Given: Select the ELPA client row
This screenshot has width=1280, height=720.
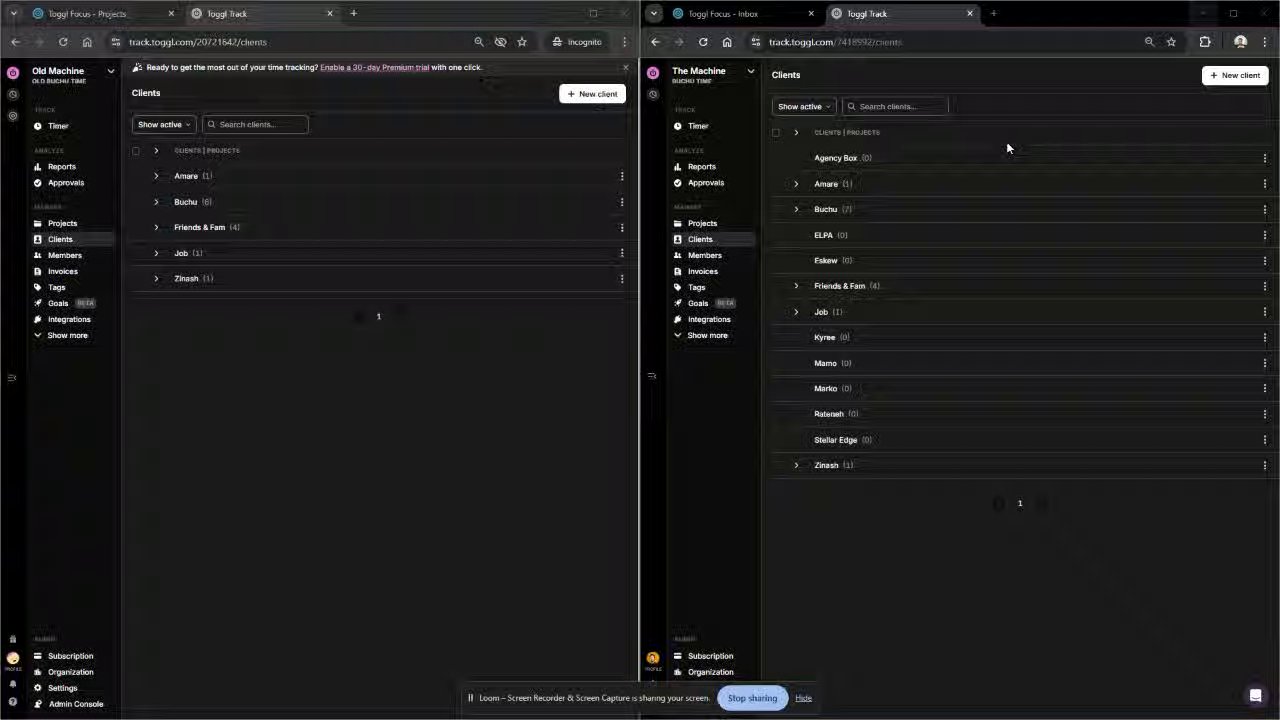Looking at the screenshot, I should coord(1020,235).
